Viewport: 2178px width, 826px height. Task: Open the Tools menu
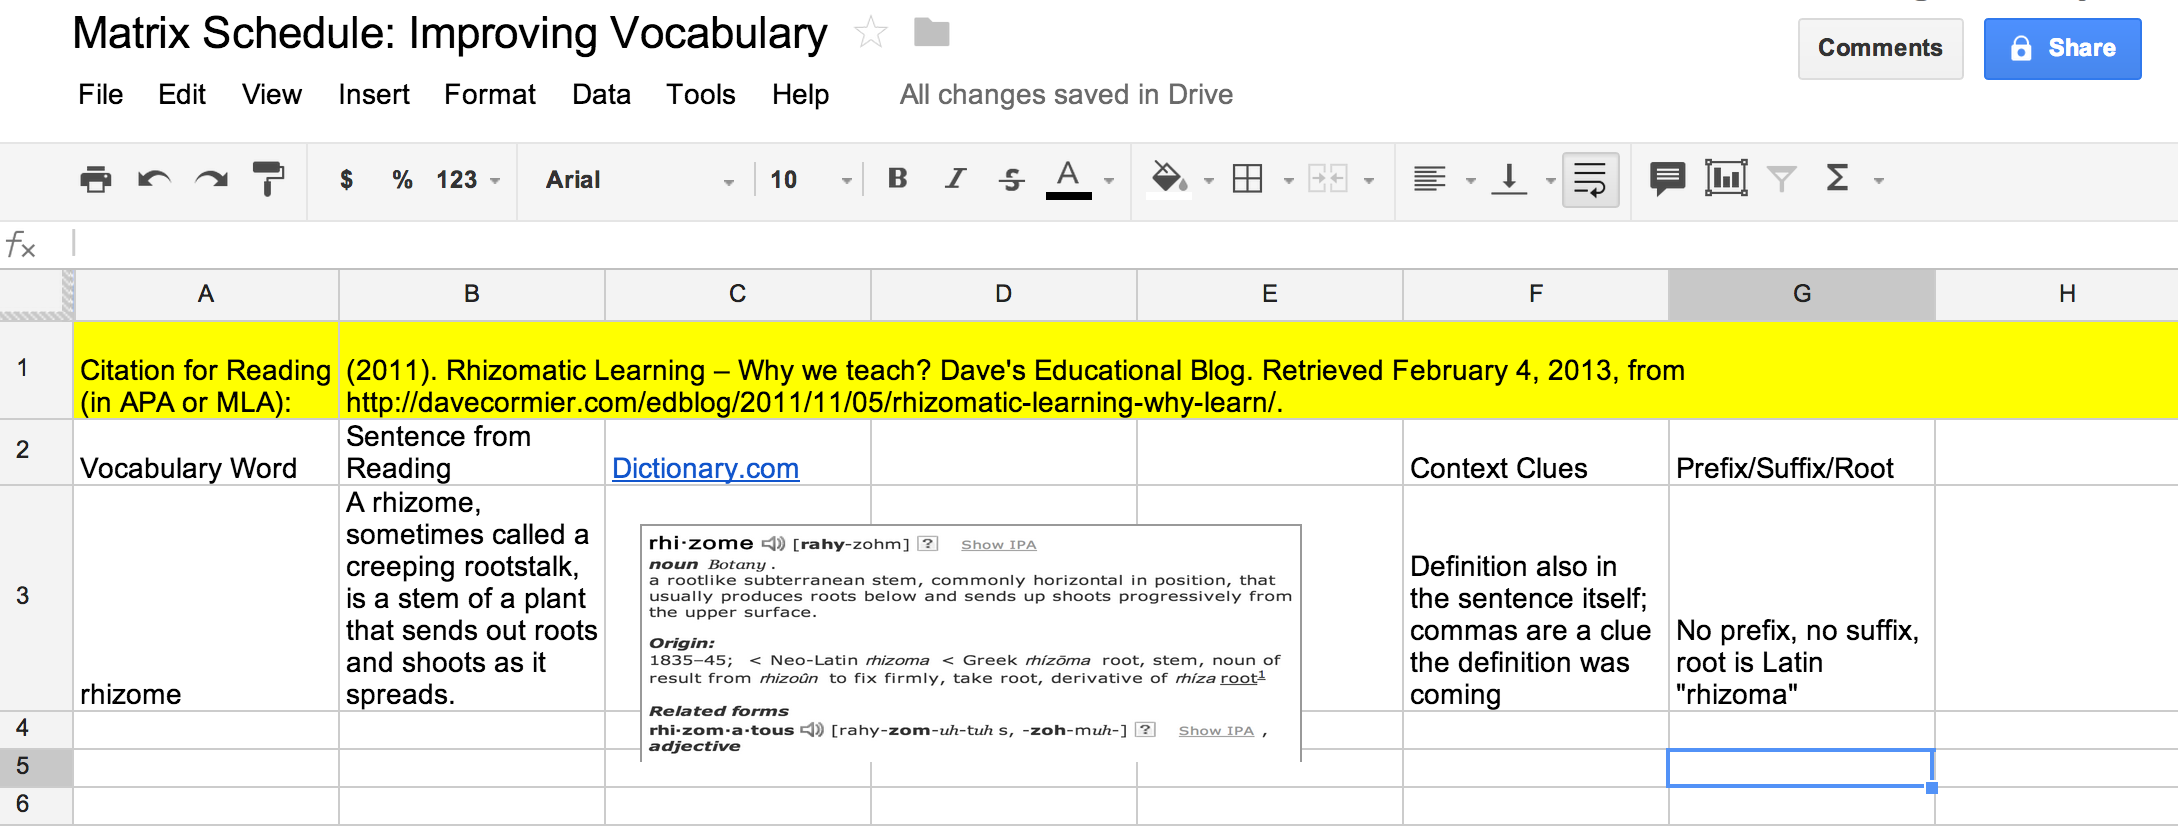(701, 94)
